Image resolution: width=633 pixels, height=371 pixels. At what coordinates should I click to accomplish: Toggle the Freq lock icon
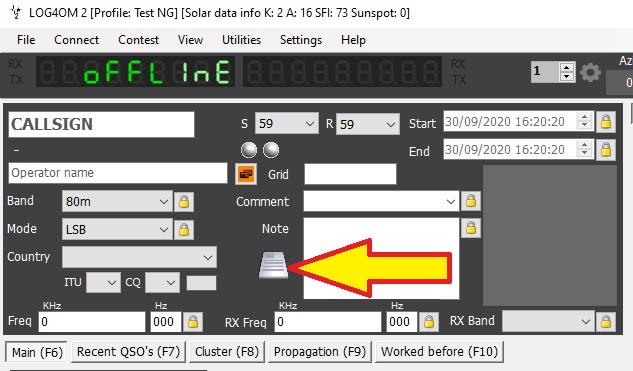coord(193,322)
